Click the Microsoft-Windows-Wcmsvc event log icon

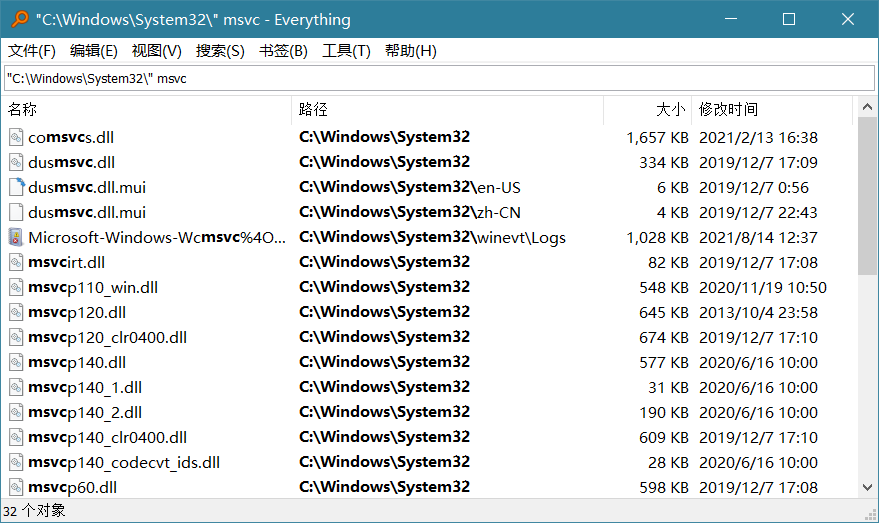(16, 238)
